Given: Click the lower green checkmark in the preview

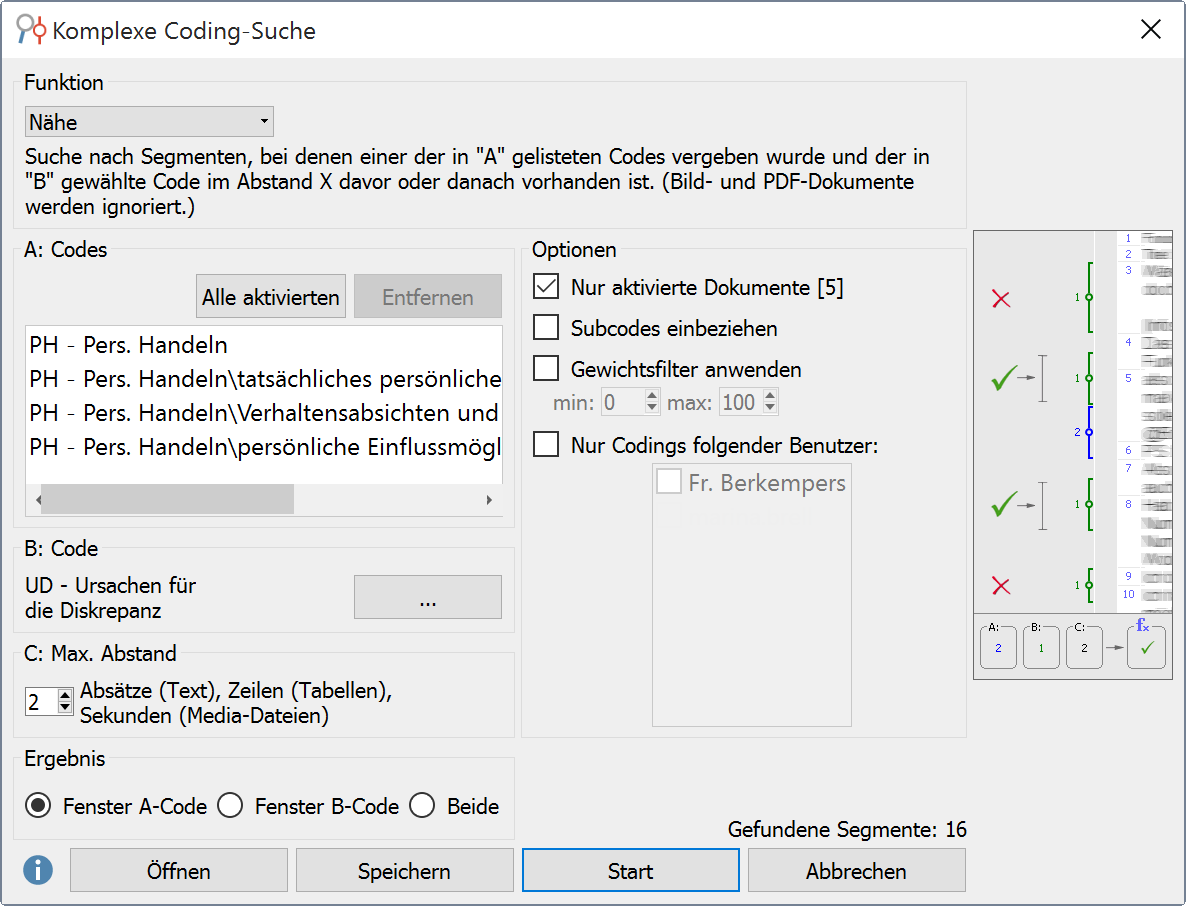Looking at the screenshot, I should coord(1003,504).
